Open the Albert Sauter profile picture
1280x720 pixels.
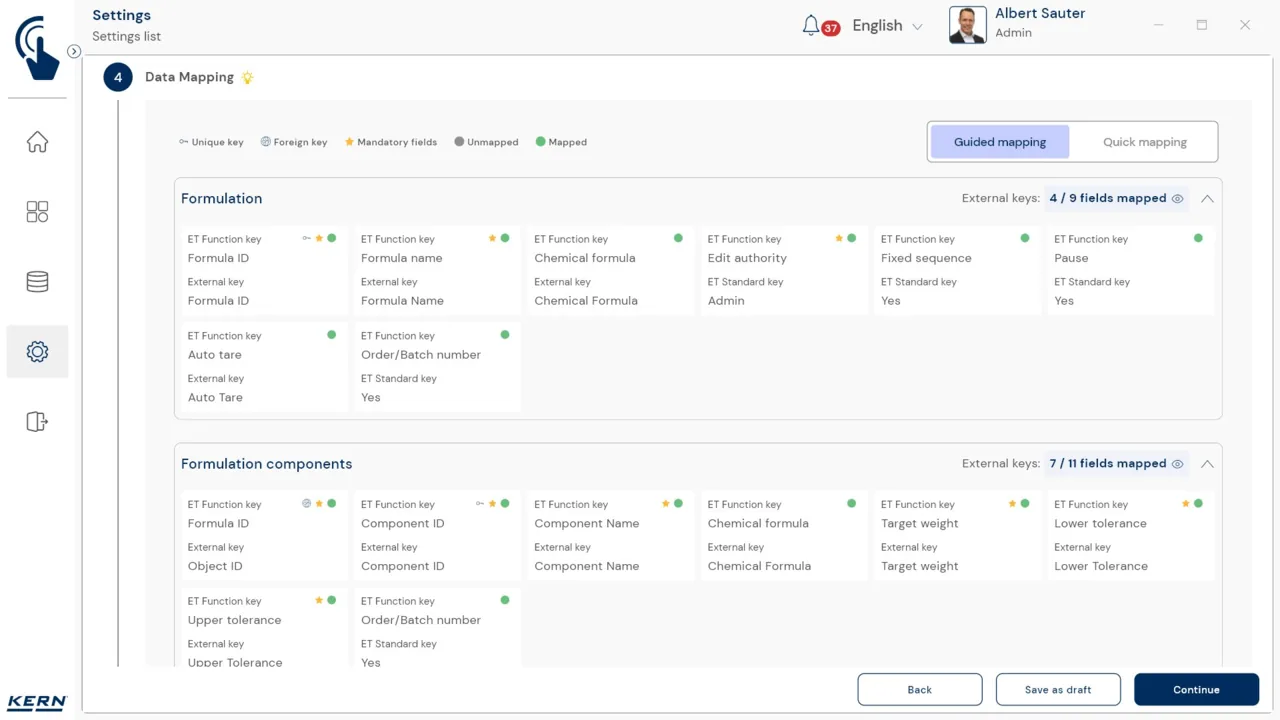(x=967, y=26)
